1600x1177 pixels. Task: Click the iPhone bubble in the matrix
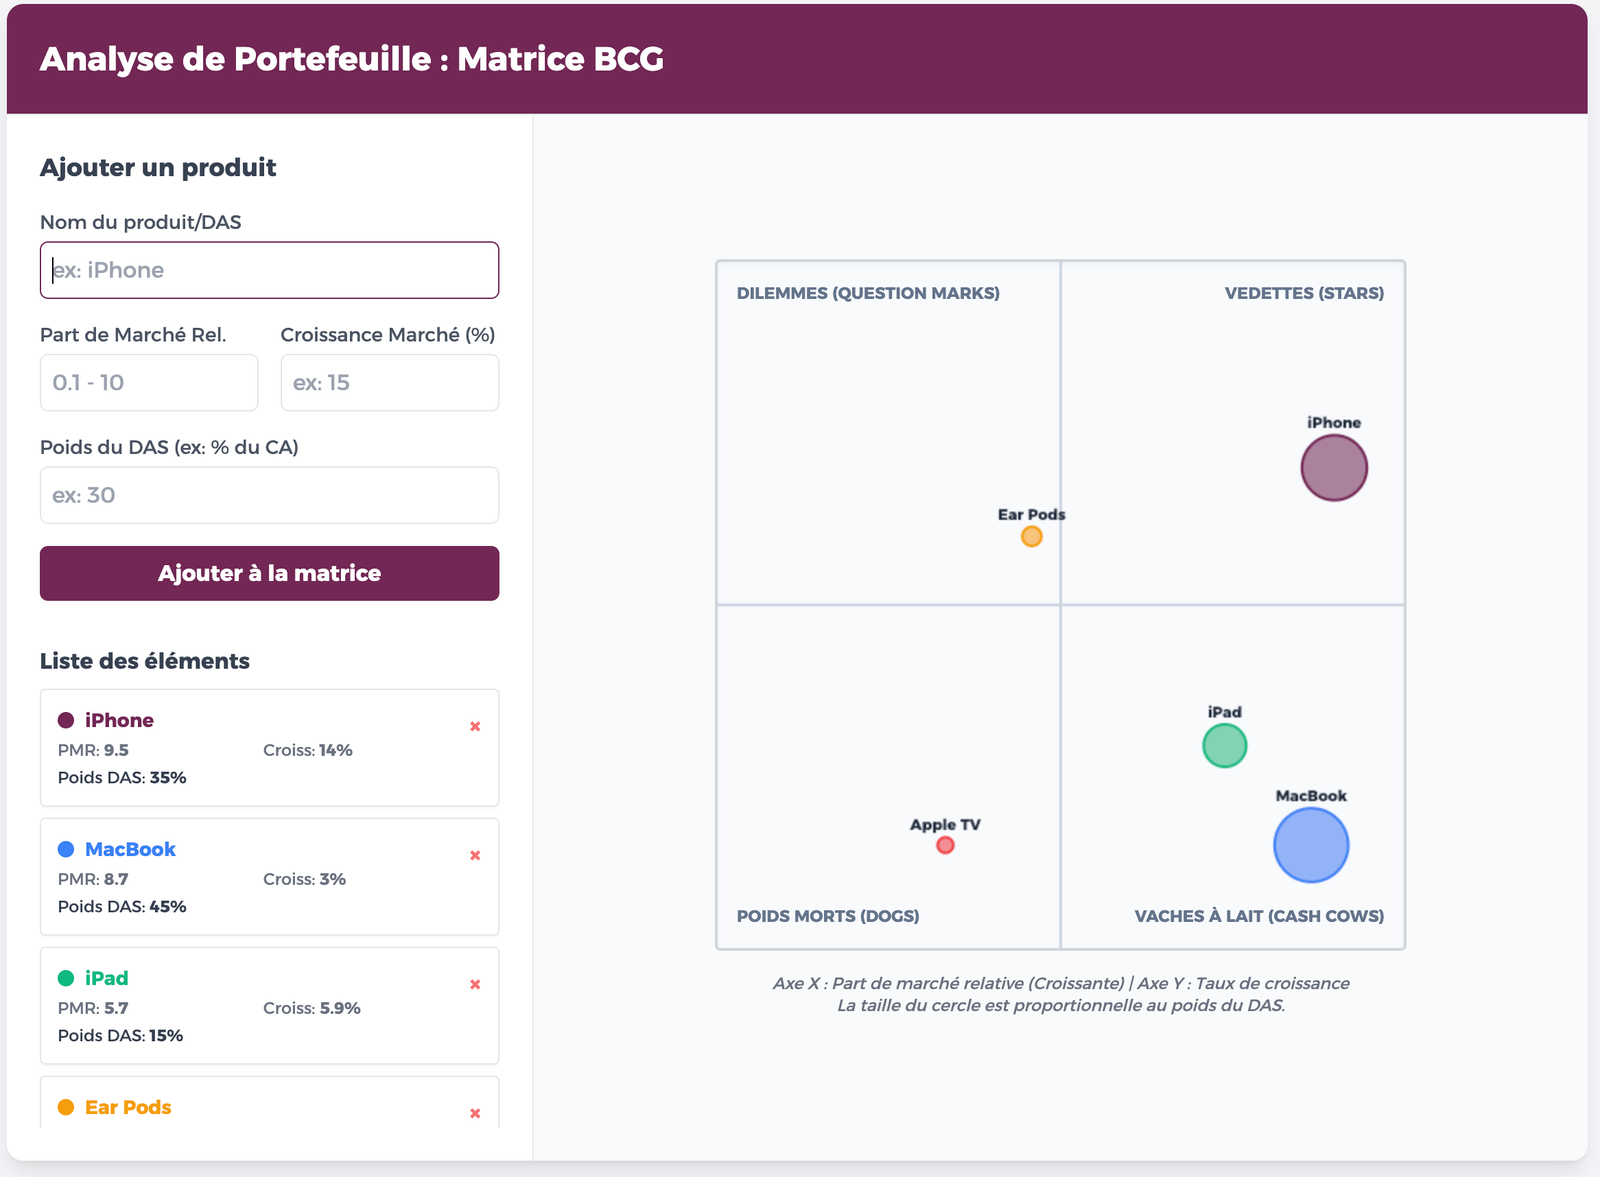[x=1333, y=468]
